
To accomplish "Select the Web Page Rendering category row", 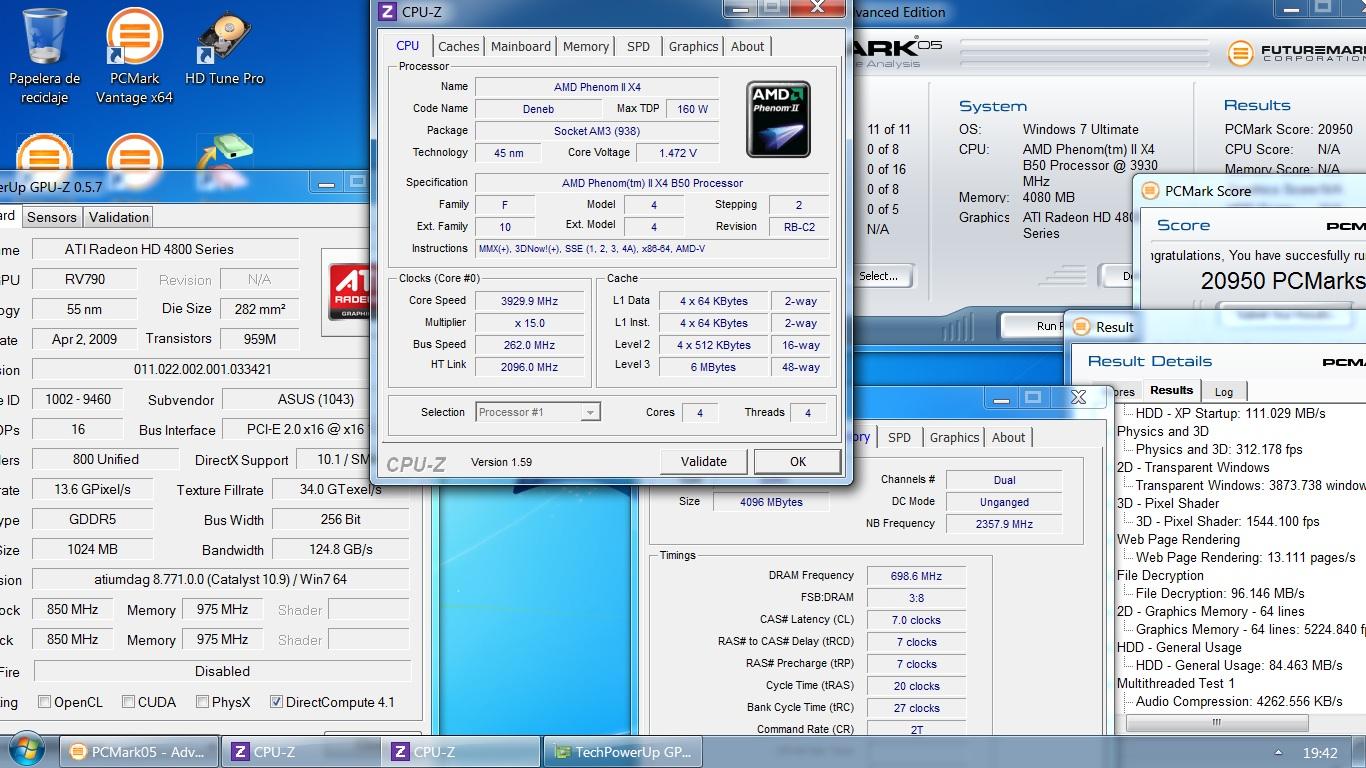I will pyautogui.click(x=1178, y=539).
